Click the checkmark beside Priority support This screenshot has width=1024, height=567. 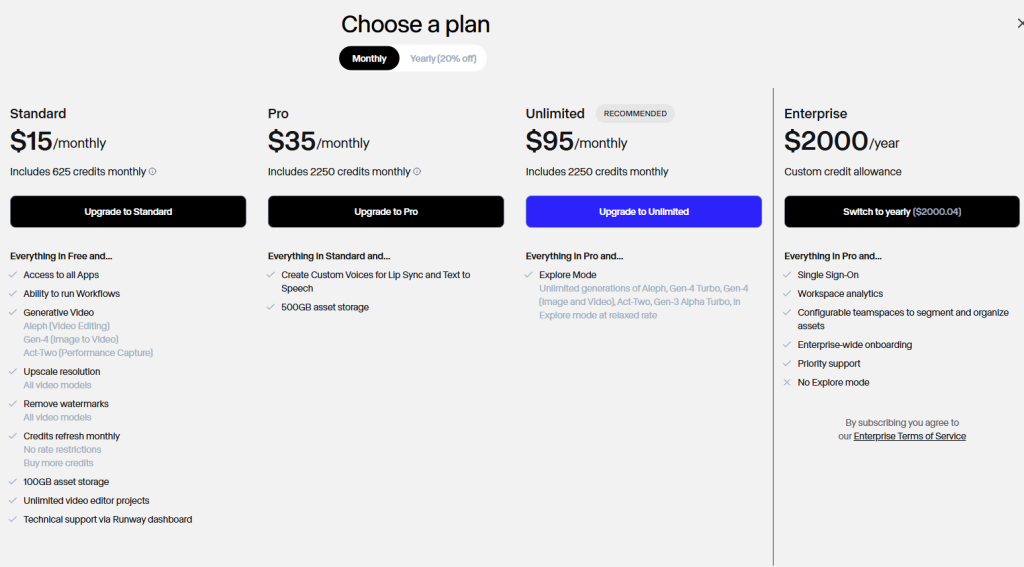coord(788,363)
